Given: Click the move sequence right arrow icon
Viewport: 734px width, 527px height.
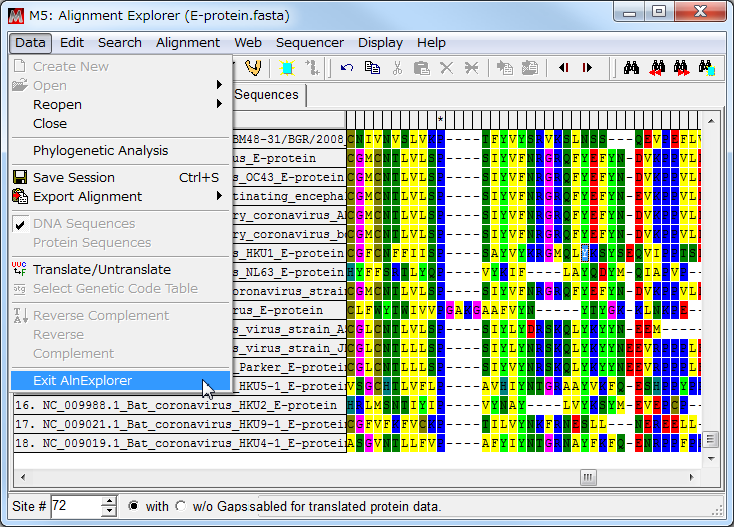Looking at the screenshot, I should (x=587, y=68).
